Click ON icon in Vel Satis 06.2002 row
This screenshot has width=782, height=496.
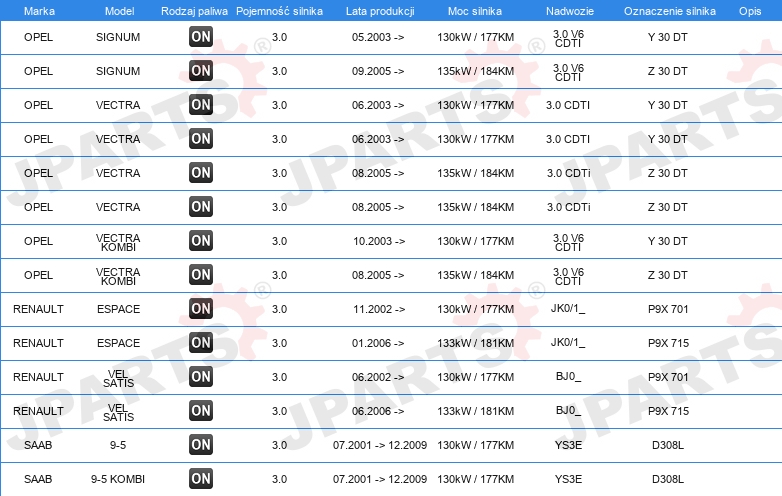(201, 377)
